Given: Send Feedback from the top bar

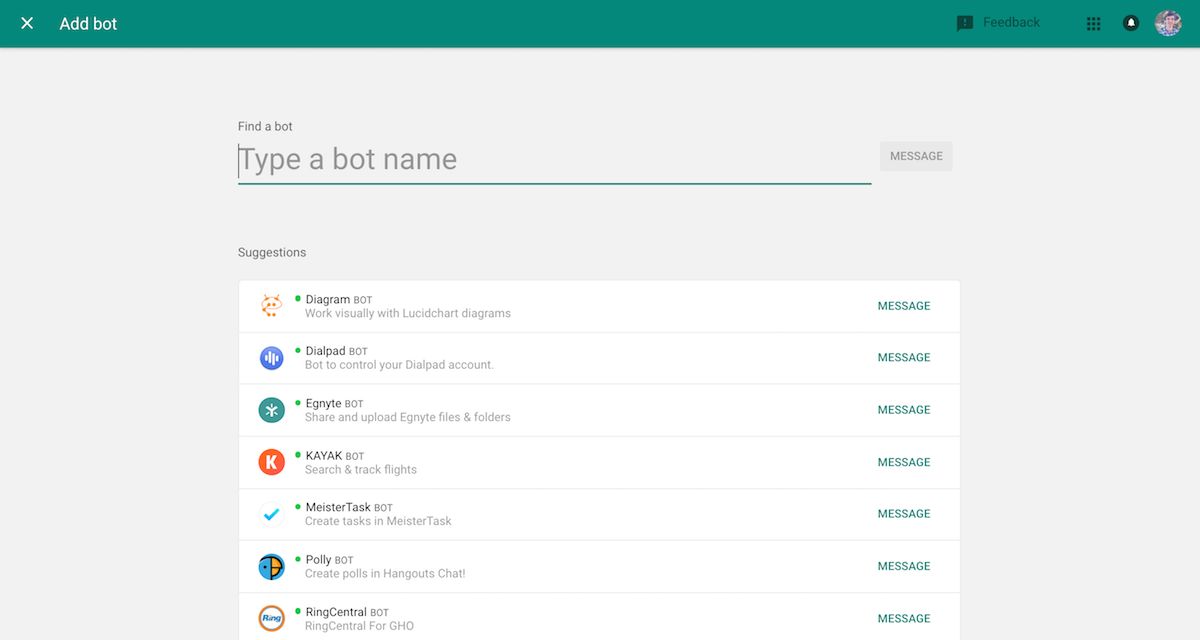Looking at the screenshot, I should point(998,23).
